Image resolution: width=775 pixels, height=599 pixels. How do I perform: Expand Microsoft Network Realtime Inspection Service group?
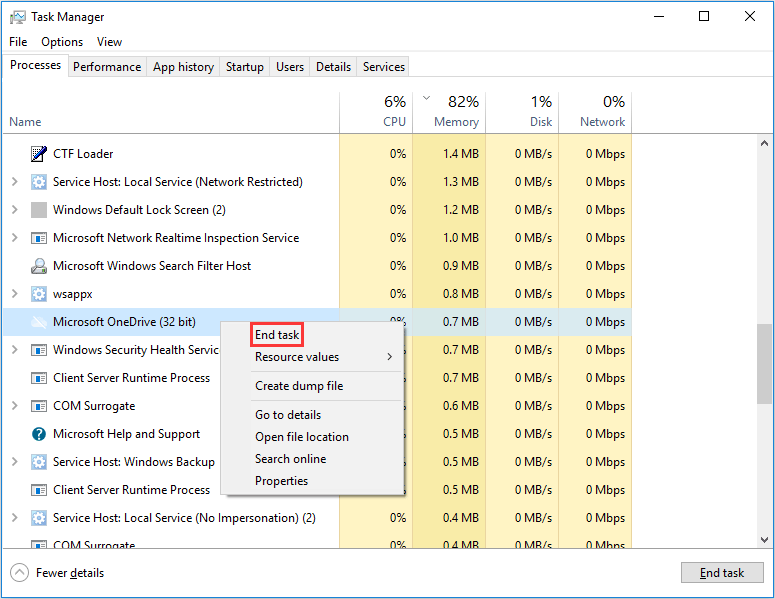pos(14,238)
